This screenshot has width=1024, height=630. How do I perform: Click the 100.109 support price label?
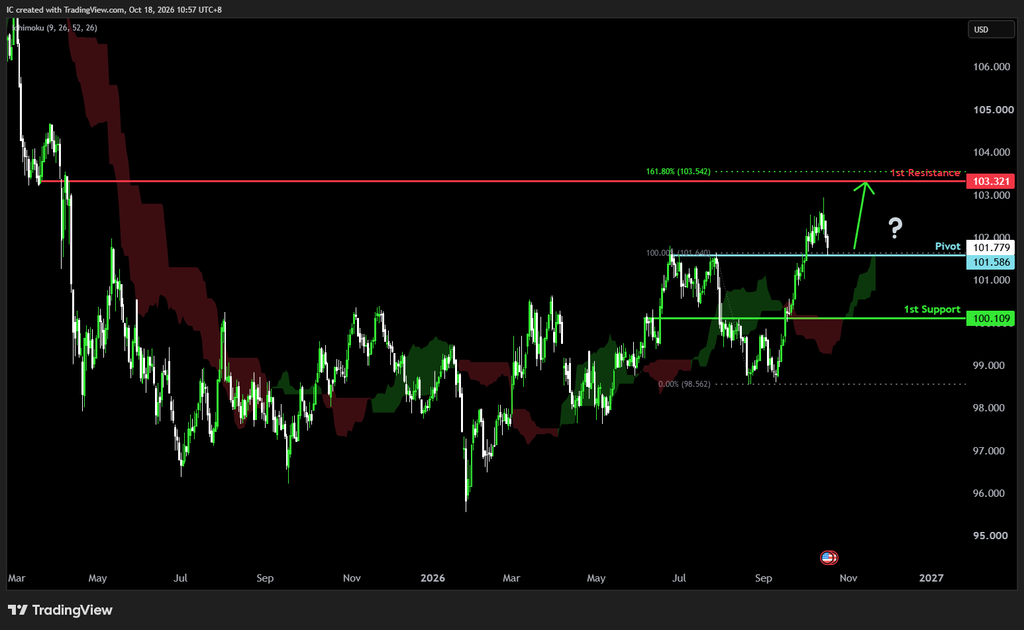coord(990,319)
